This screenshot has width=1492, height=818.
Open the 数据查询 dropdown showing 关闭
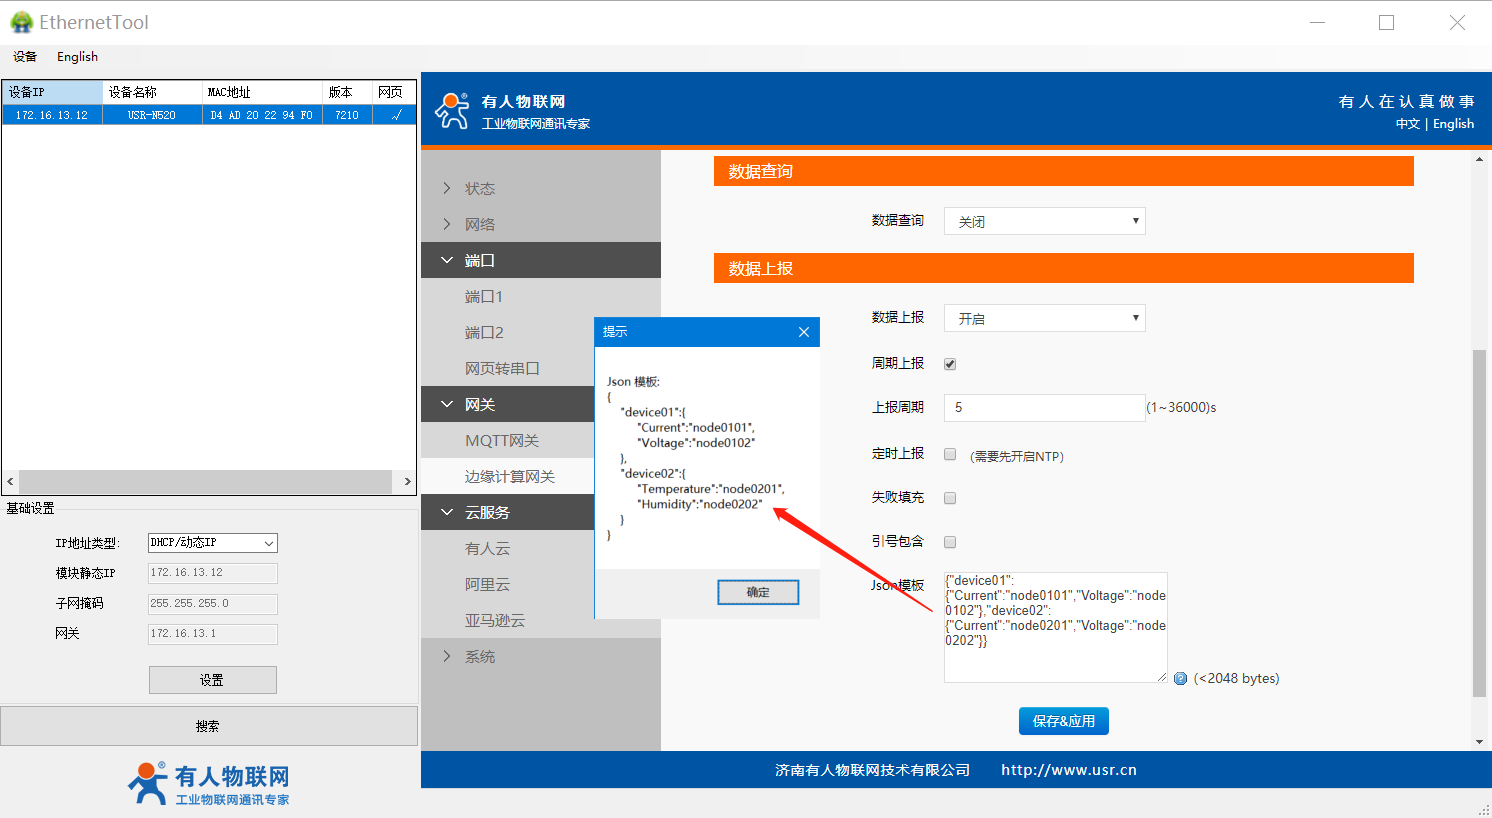pyautogui.click(x=1044, y=221)
